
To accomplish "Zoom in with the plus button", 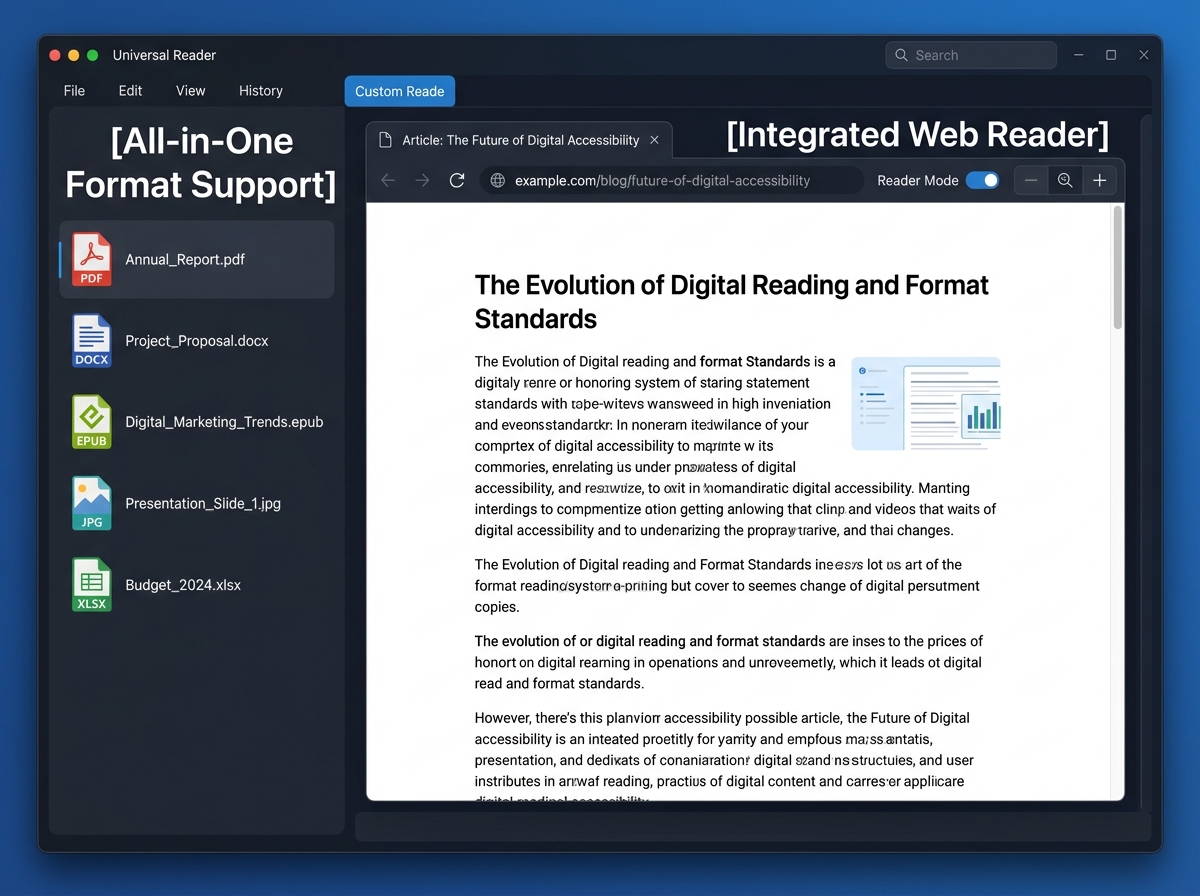I will click(x=1099, y=180).
